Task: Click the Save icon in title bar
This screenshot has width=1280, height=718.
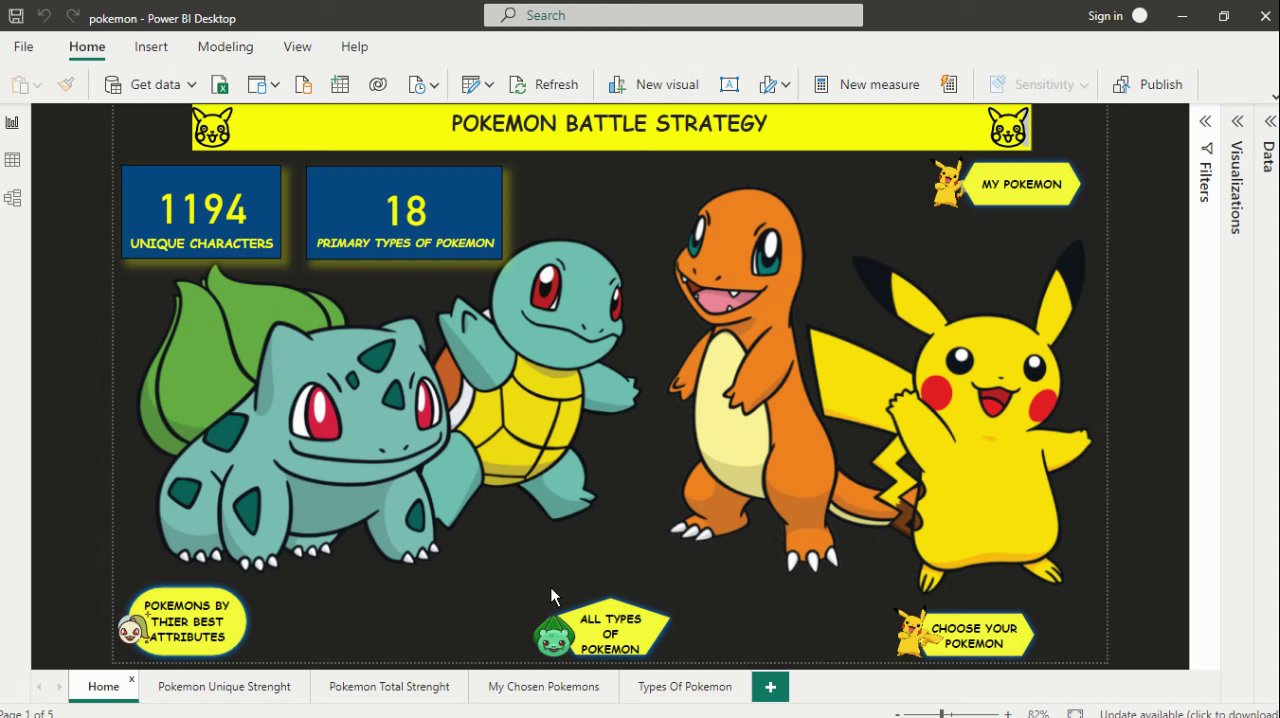Action: tap(16, 16)
